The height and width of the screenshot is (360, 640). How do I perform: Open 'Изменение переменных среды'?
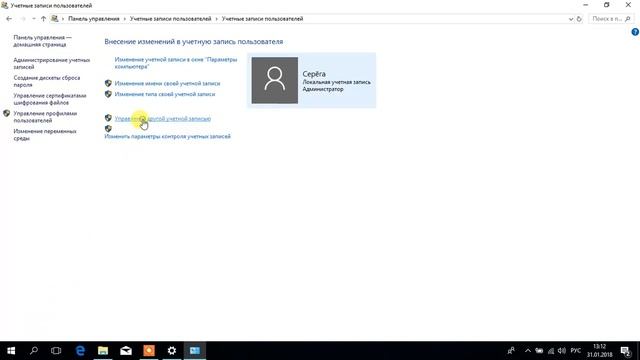point(45,135)
